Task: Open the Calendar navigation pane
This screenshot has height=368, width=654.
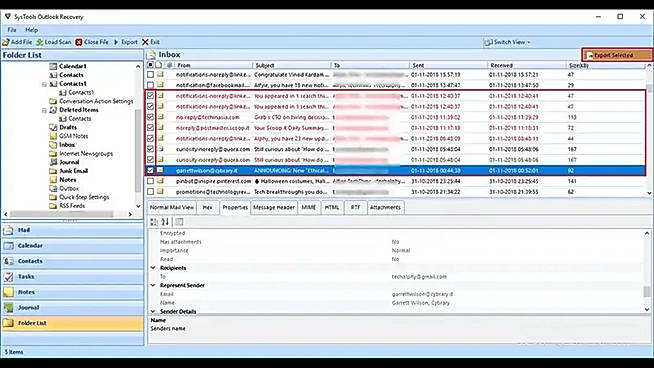Action: point(73,246)
